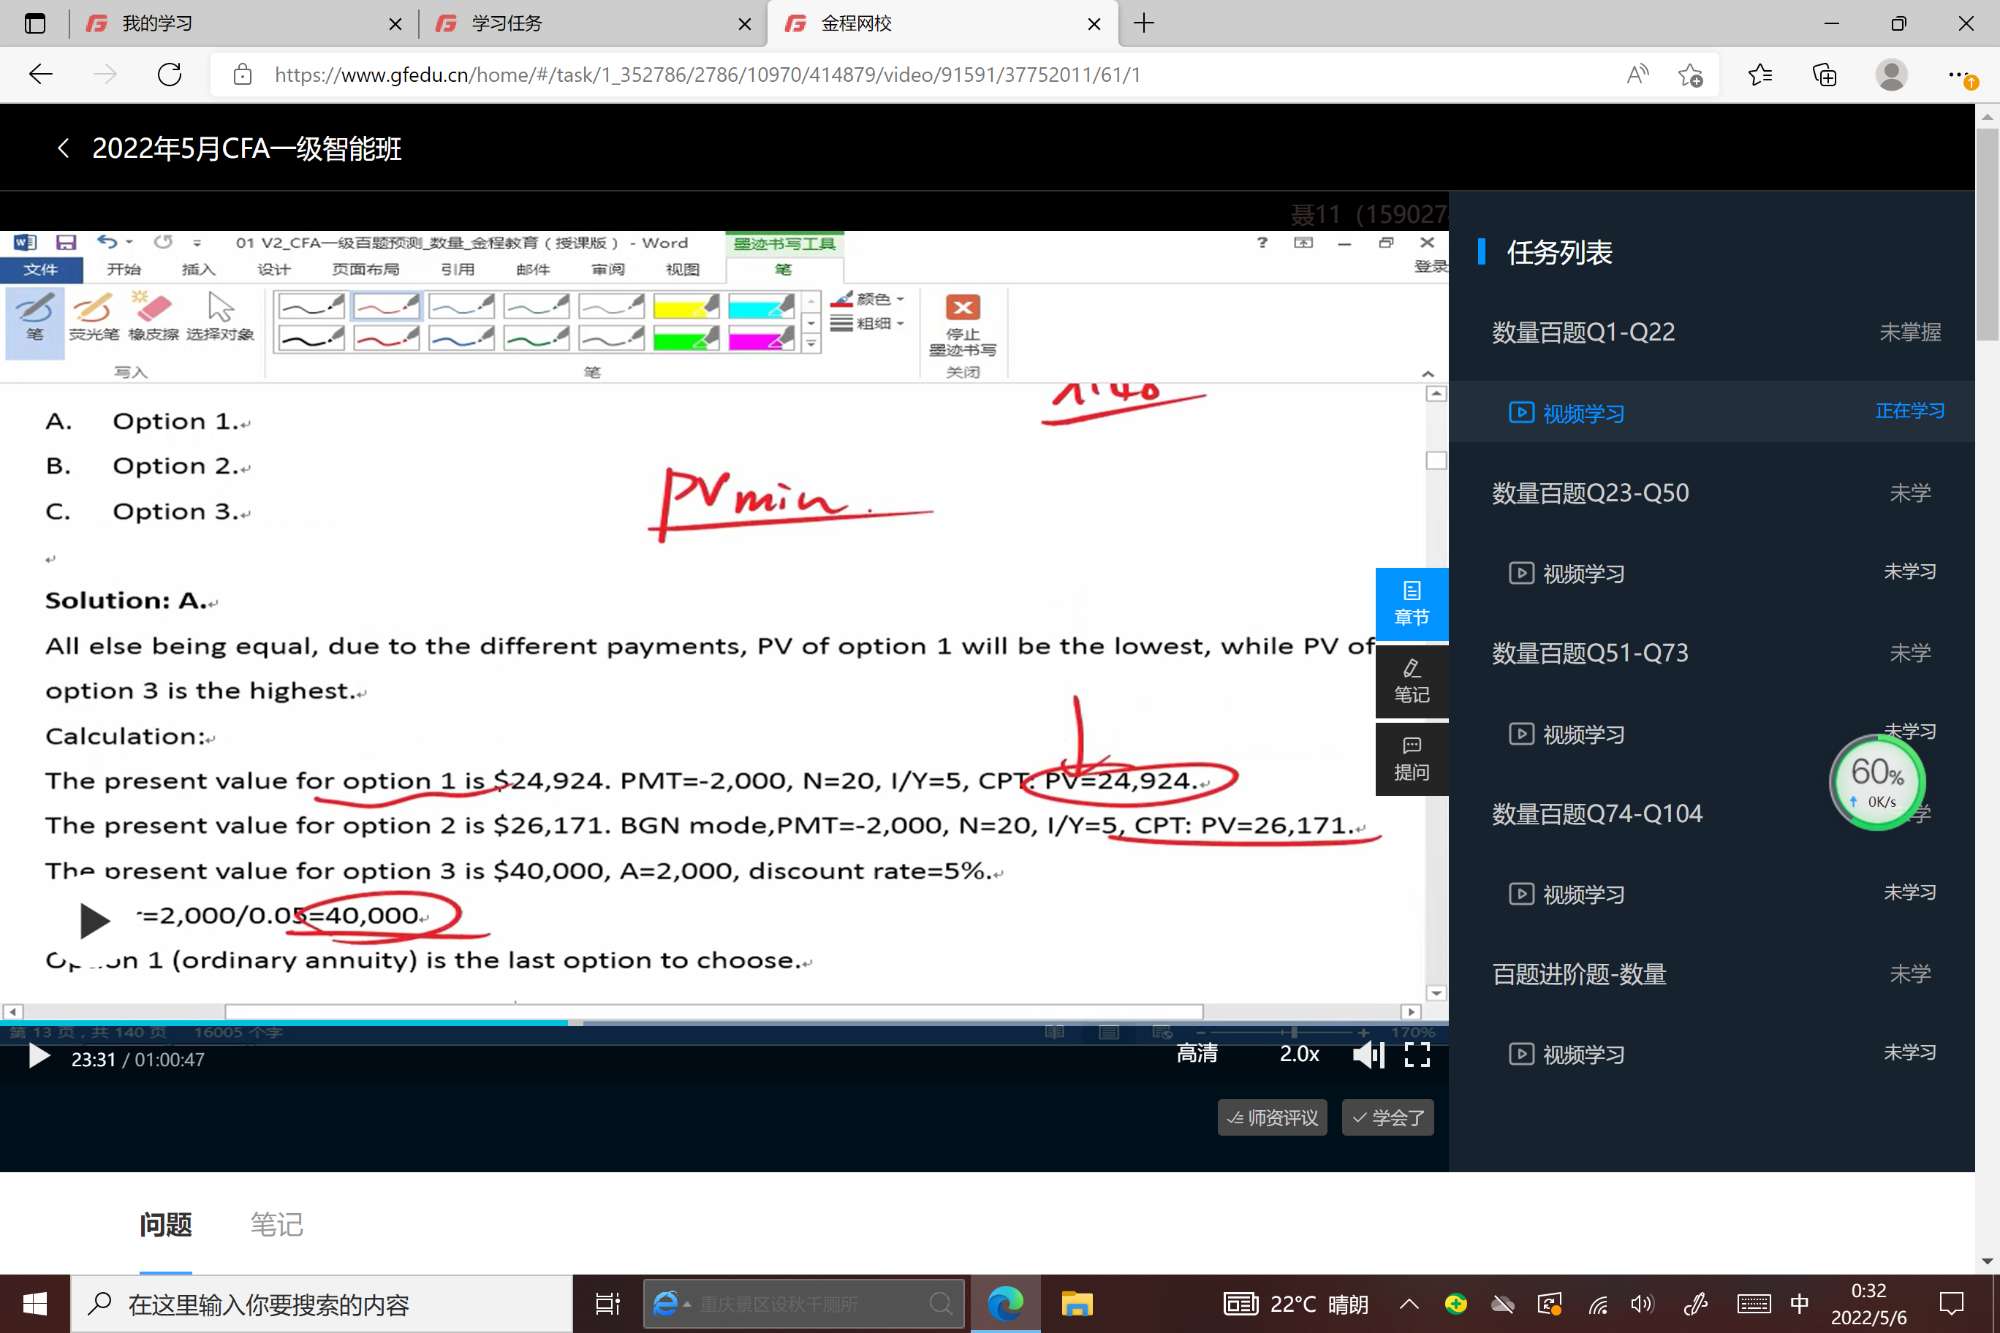Switch to 学习任务 browser tab
The height and width of the screenshot is (1333, 2000).
[x=592, y=23]
